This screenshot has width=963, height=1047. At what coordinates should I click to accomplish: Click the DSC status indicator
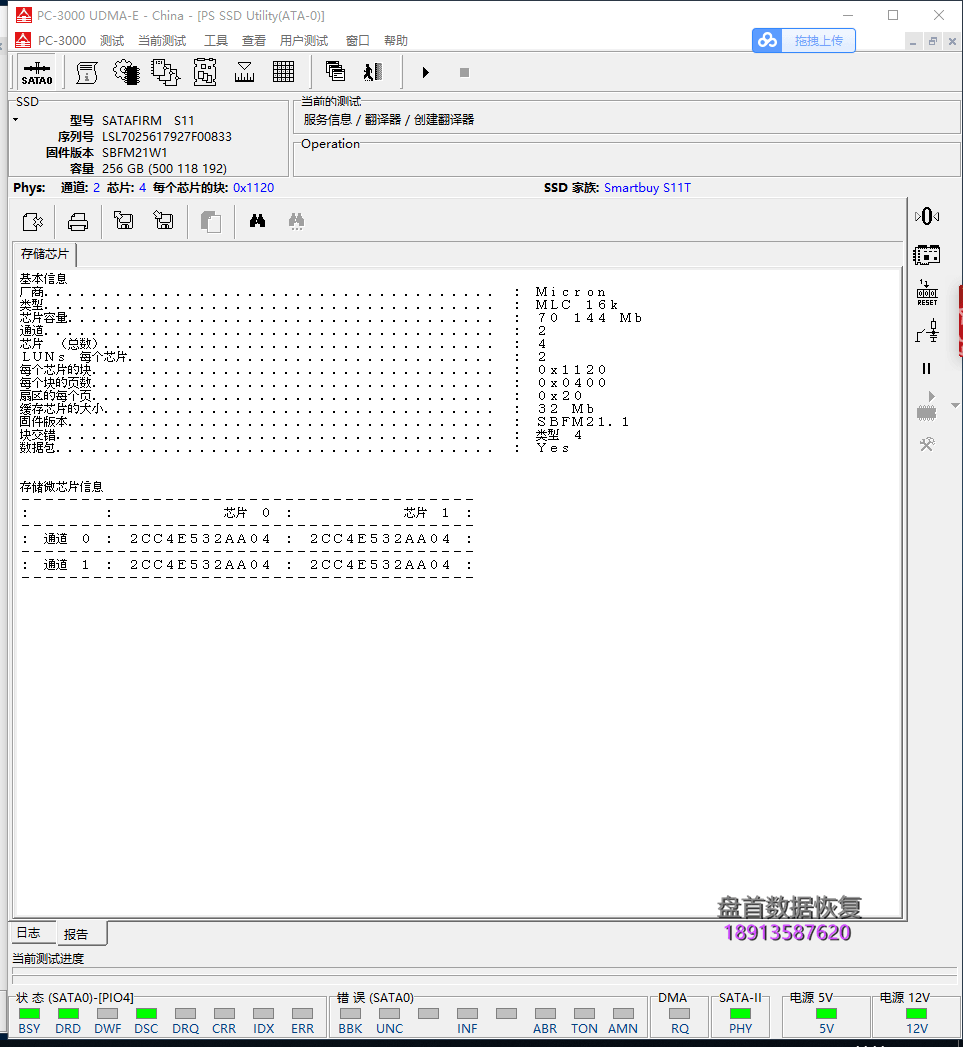point(146,1014)
